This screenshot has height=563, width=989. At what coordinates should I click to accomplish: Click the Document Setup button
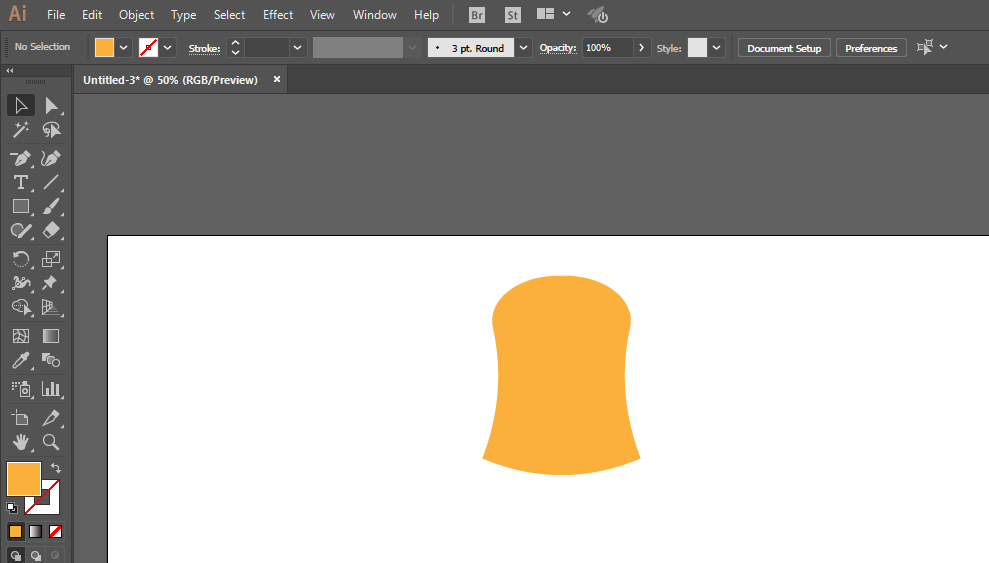click(x=784, y=48)
